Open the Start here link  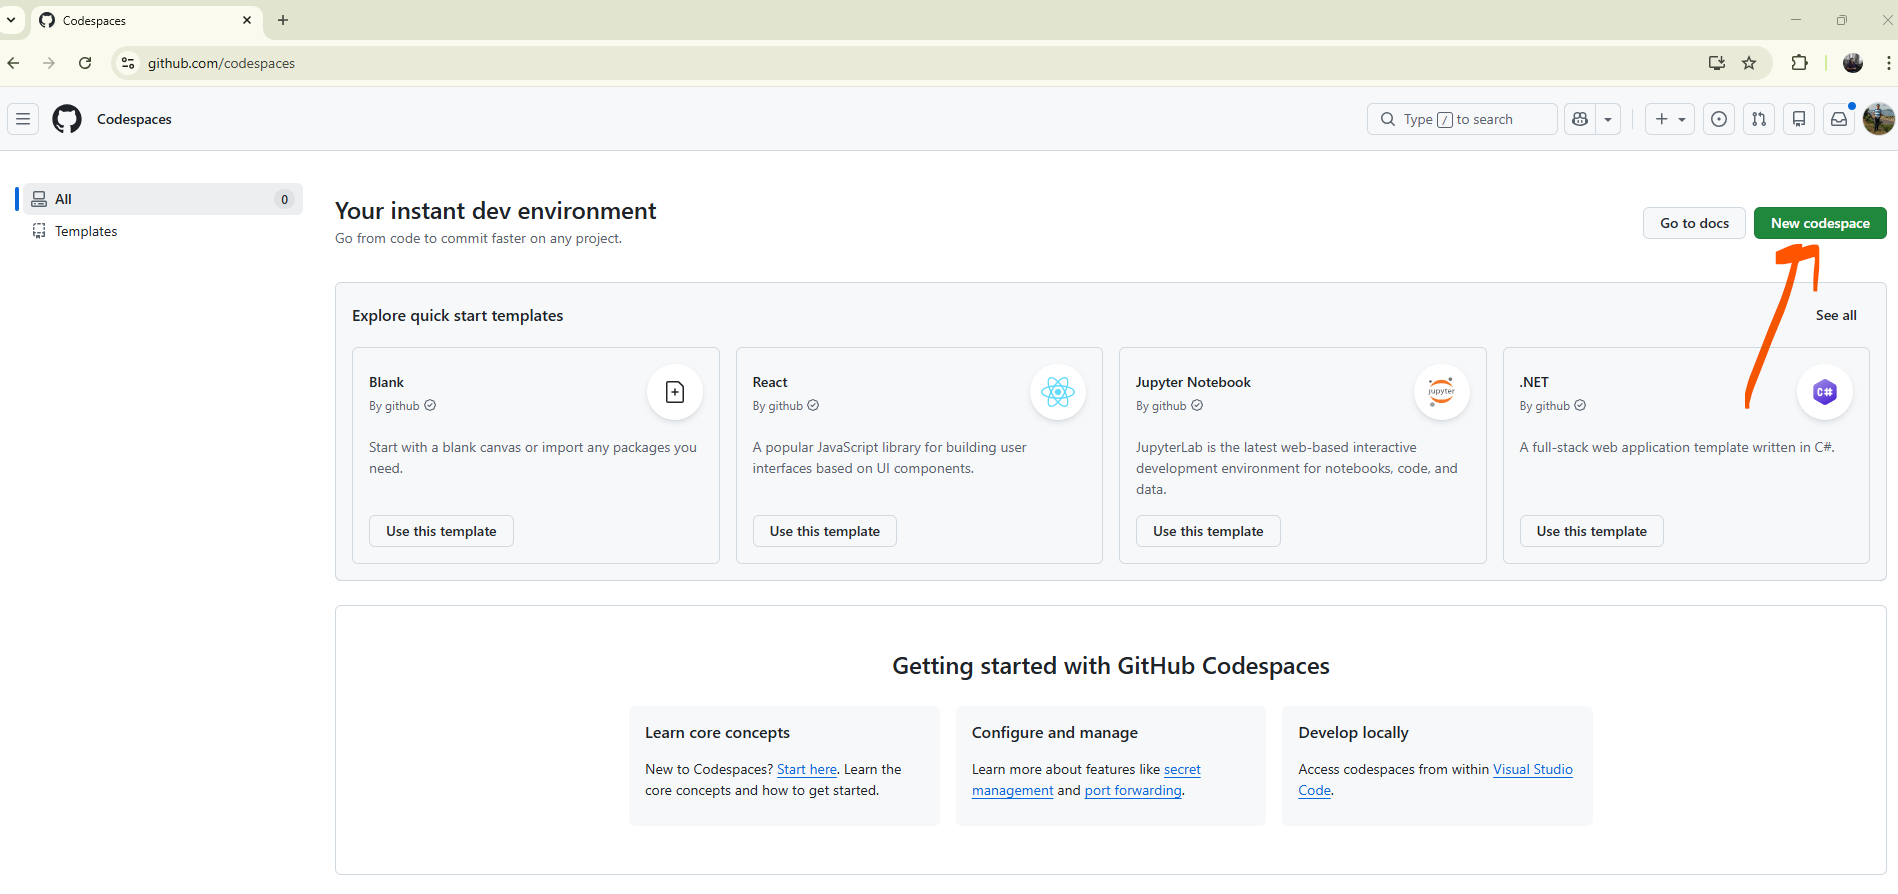click(807, 769)
